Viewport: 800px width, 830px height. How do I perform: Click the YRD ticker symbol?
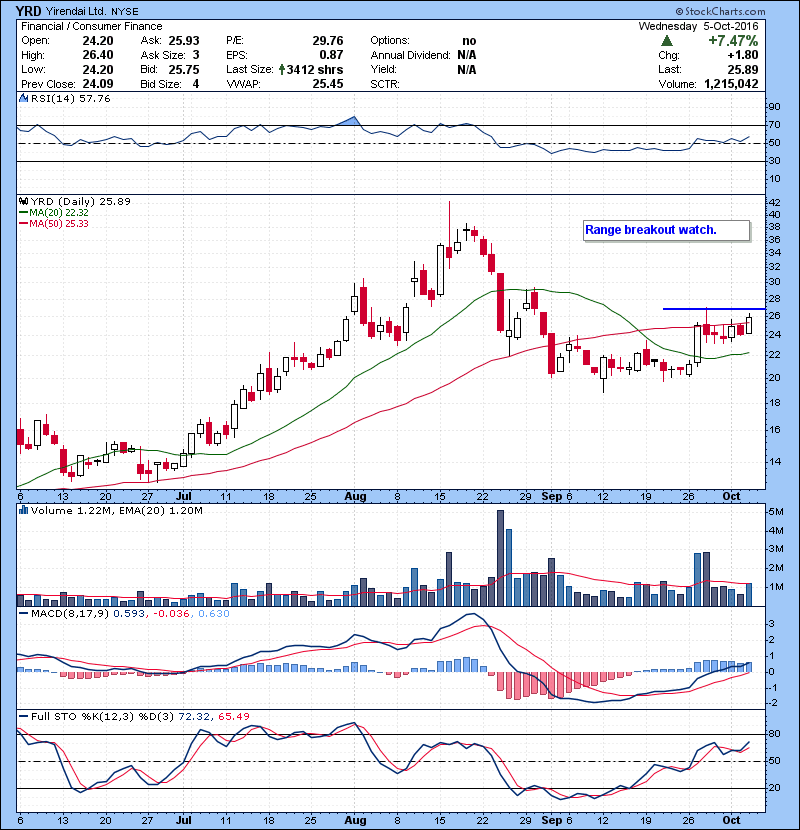tap(28, 11)
